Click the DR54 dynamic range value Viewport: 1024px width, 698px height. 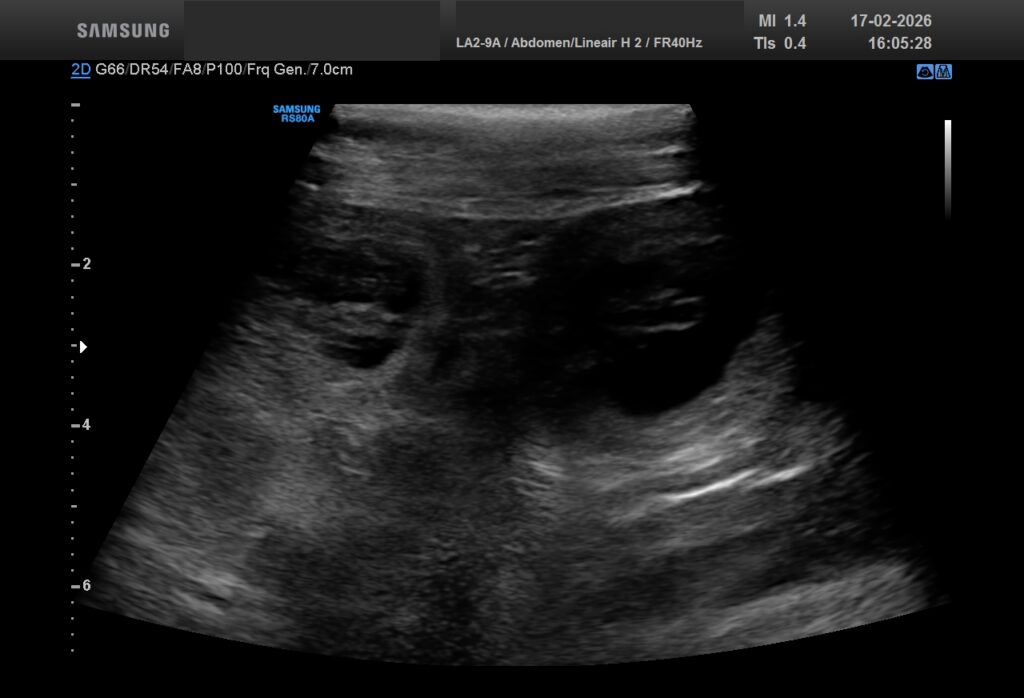point(144,70)
